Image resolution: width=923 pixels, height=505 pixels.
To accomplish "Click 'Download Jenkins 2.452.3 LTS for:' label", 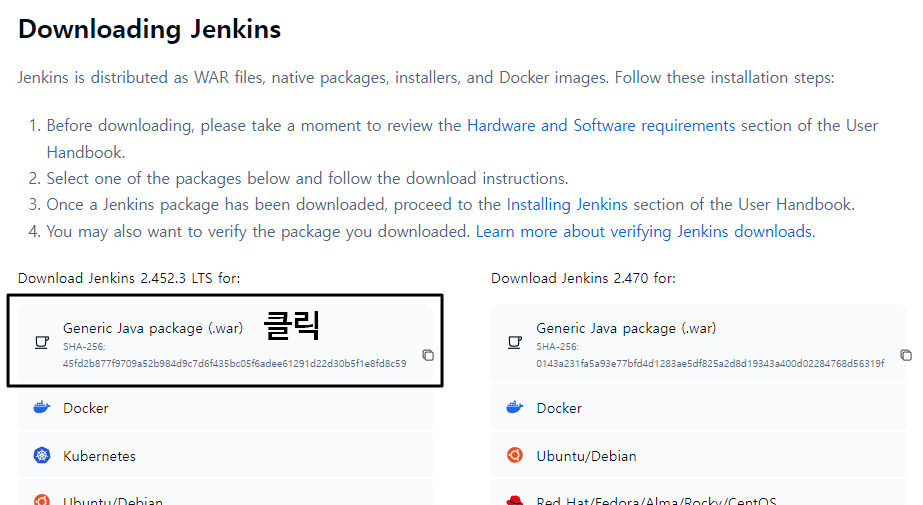I will point(129,278).
